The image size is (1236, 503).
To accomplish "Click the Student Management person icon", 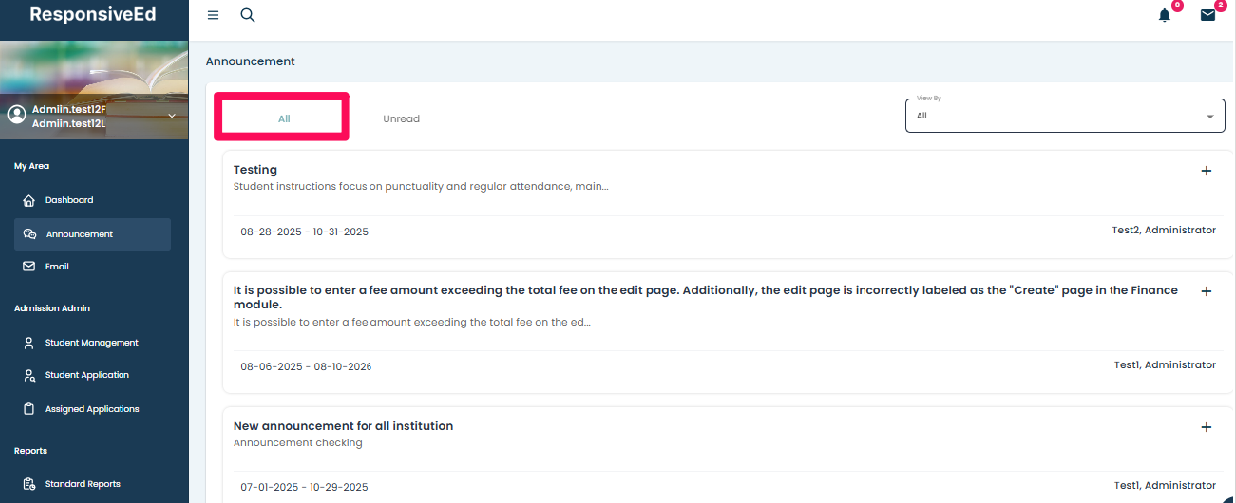I will click(29, 343).
